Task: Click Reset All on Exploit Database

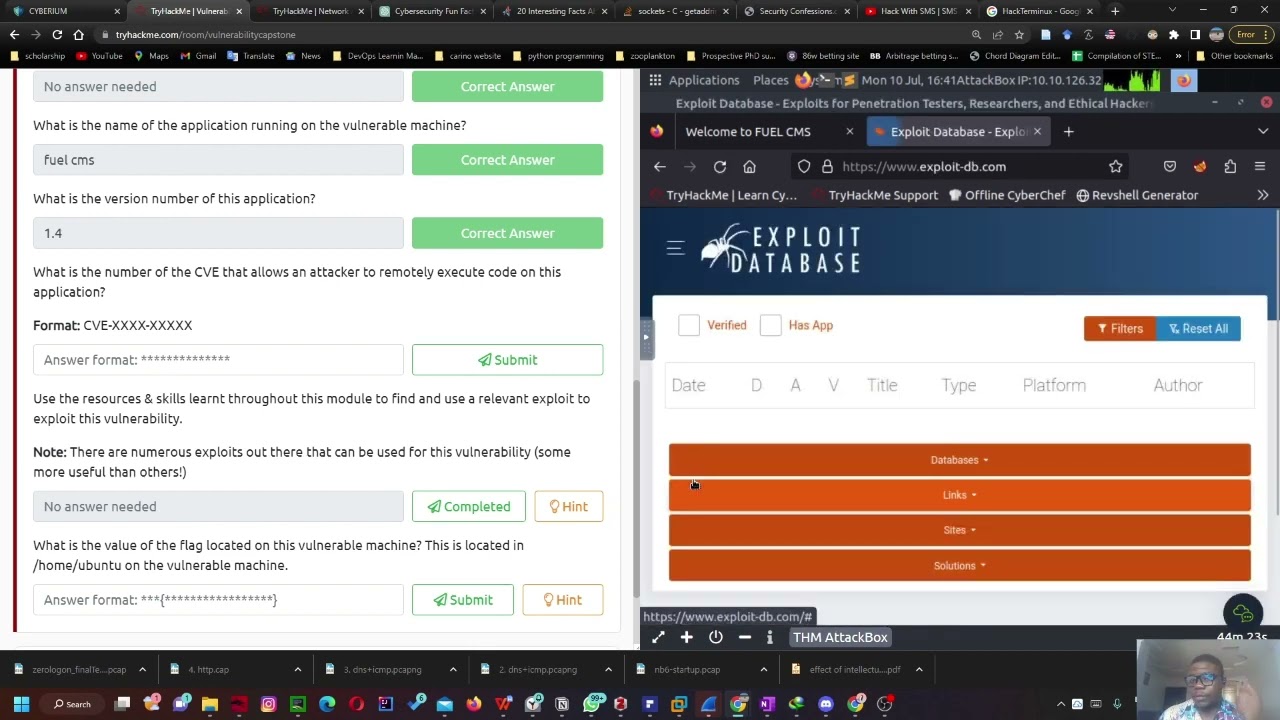Action: 1198,329
